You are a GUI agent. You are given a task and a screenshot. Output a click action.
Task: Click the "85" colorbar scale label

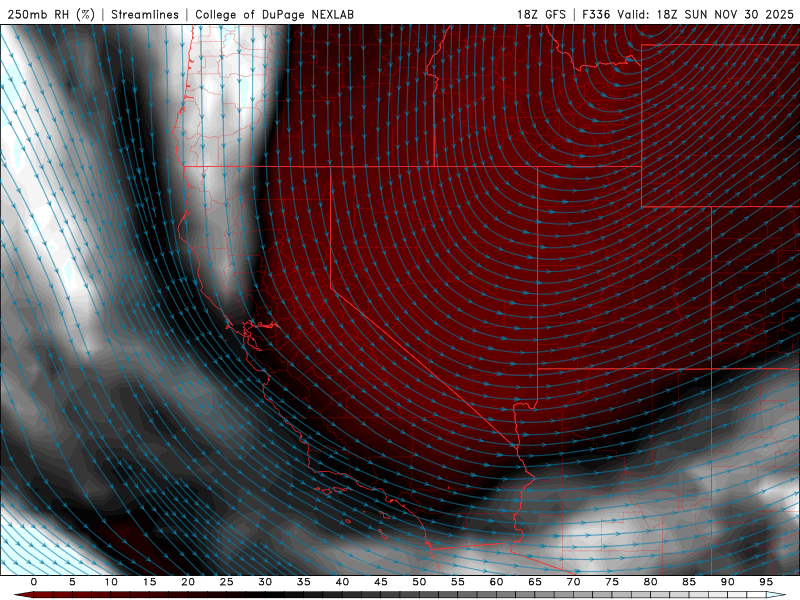pyautogui.click(x=689, y=582)
